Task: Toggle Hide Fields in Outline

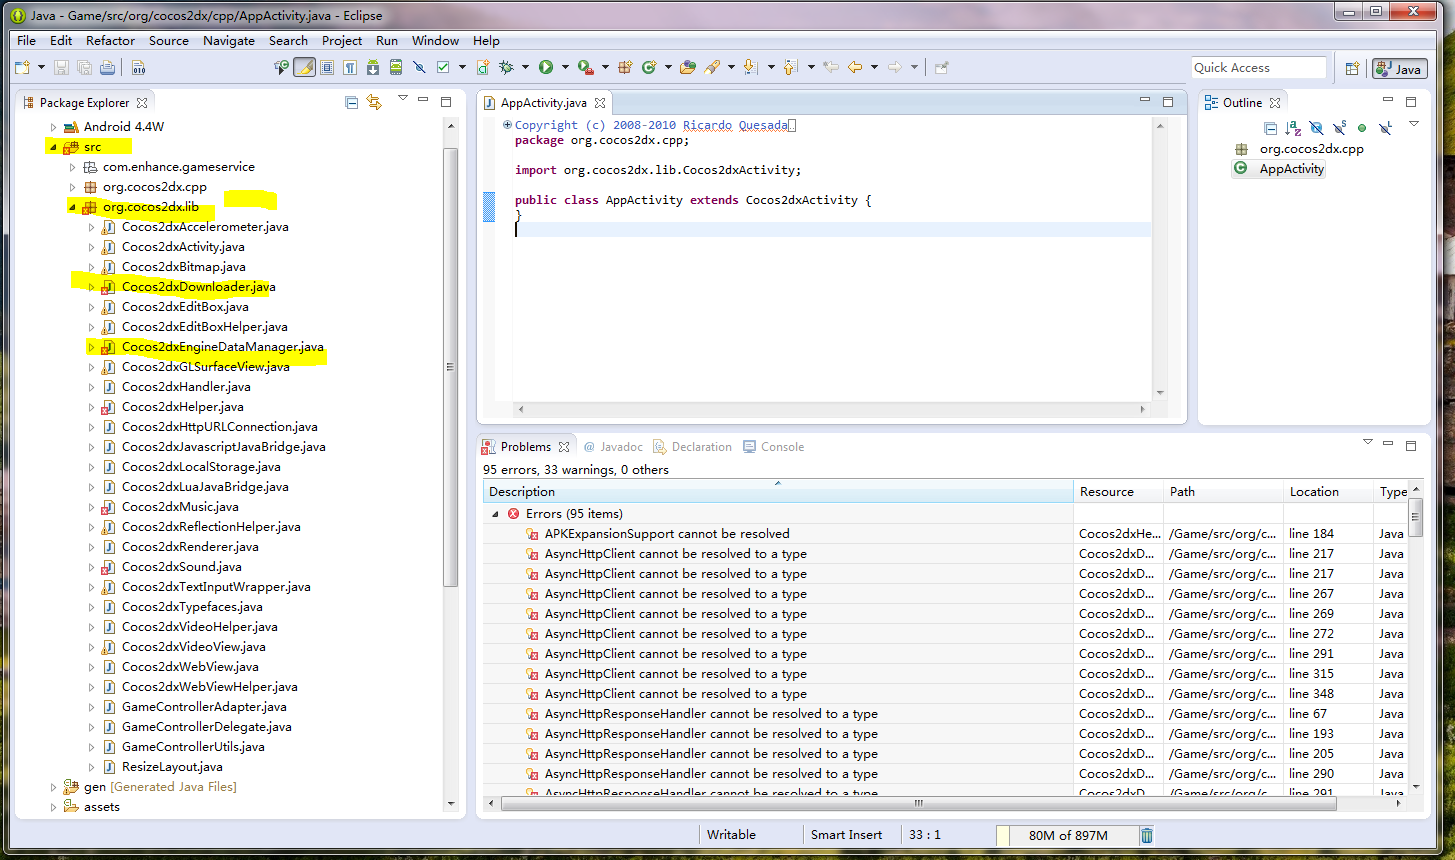Action: coord(1316,128)
